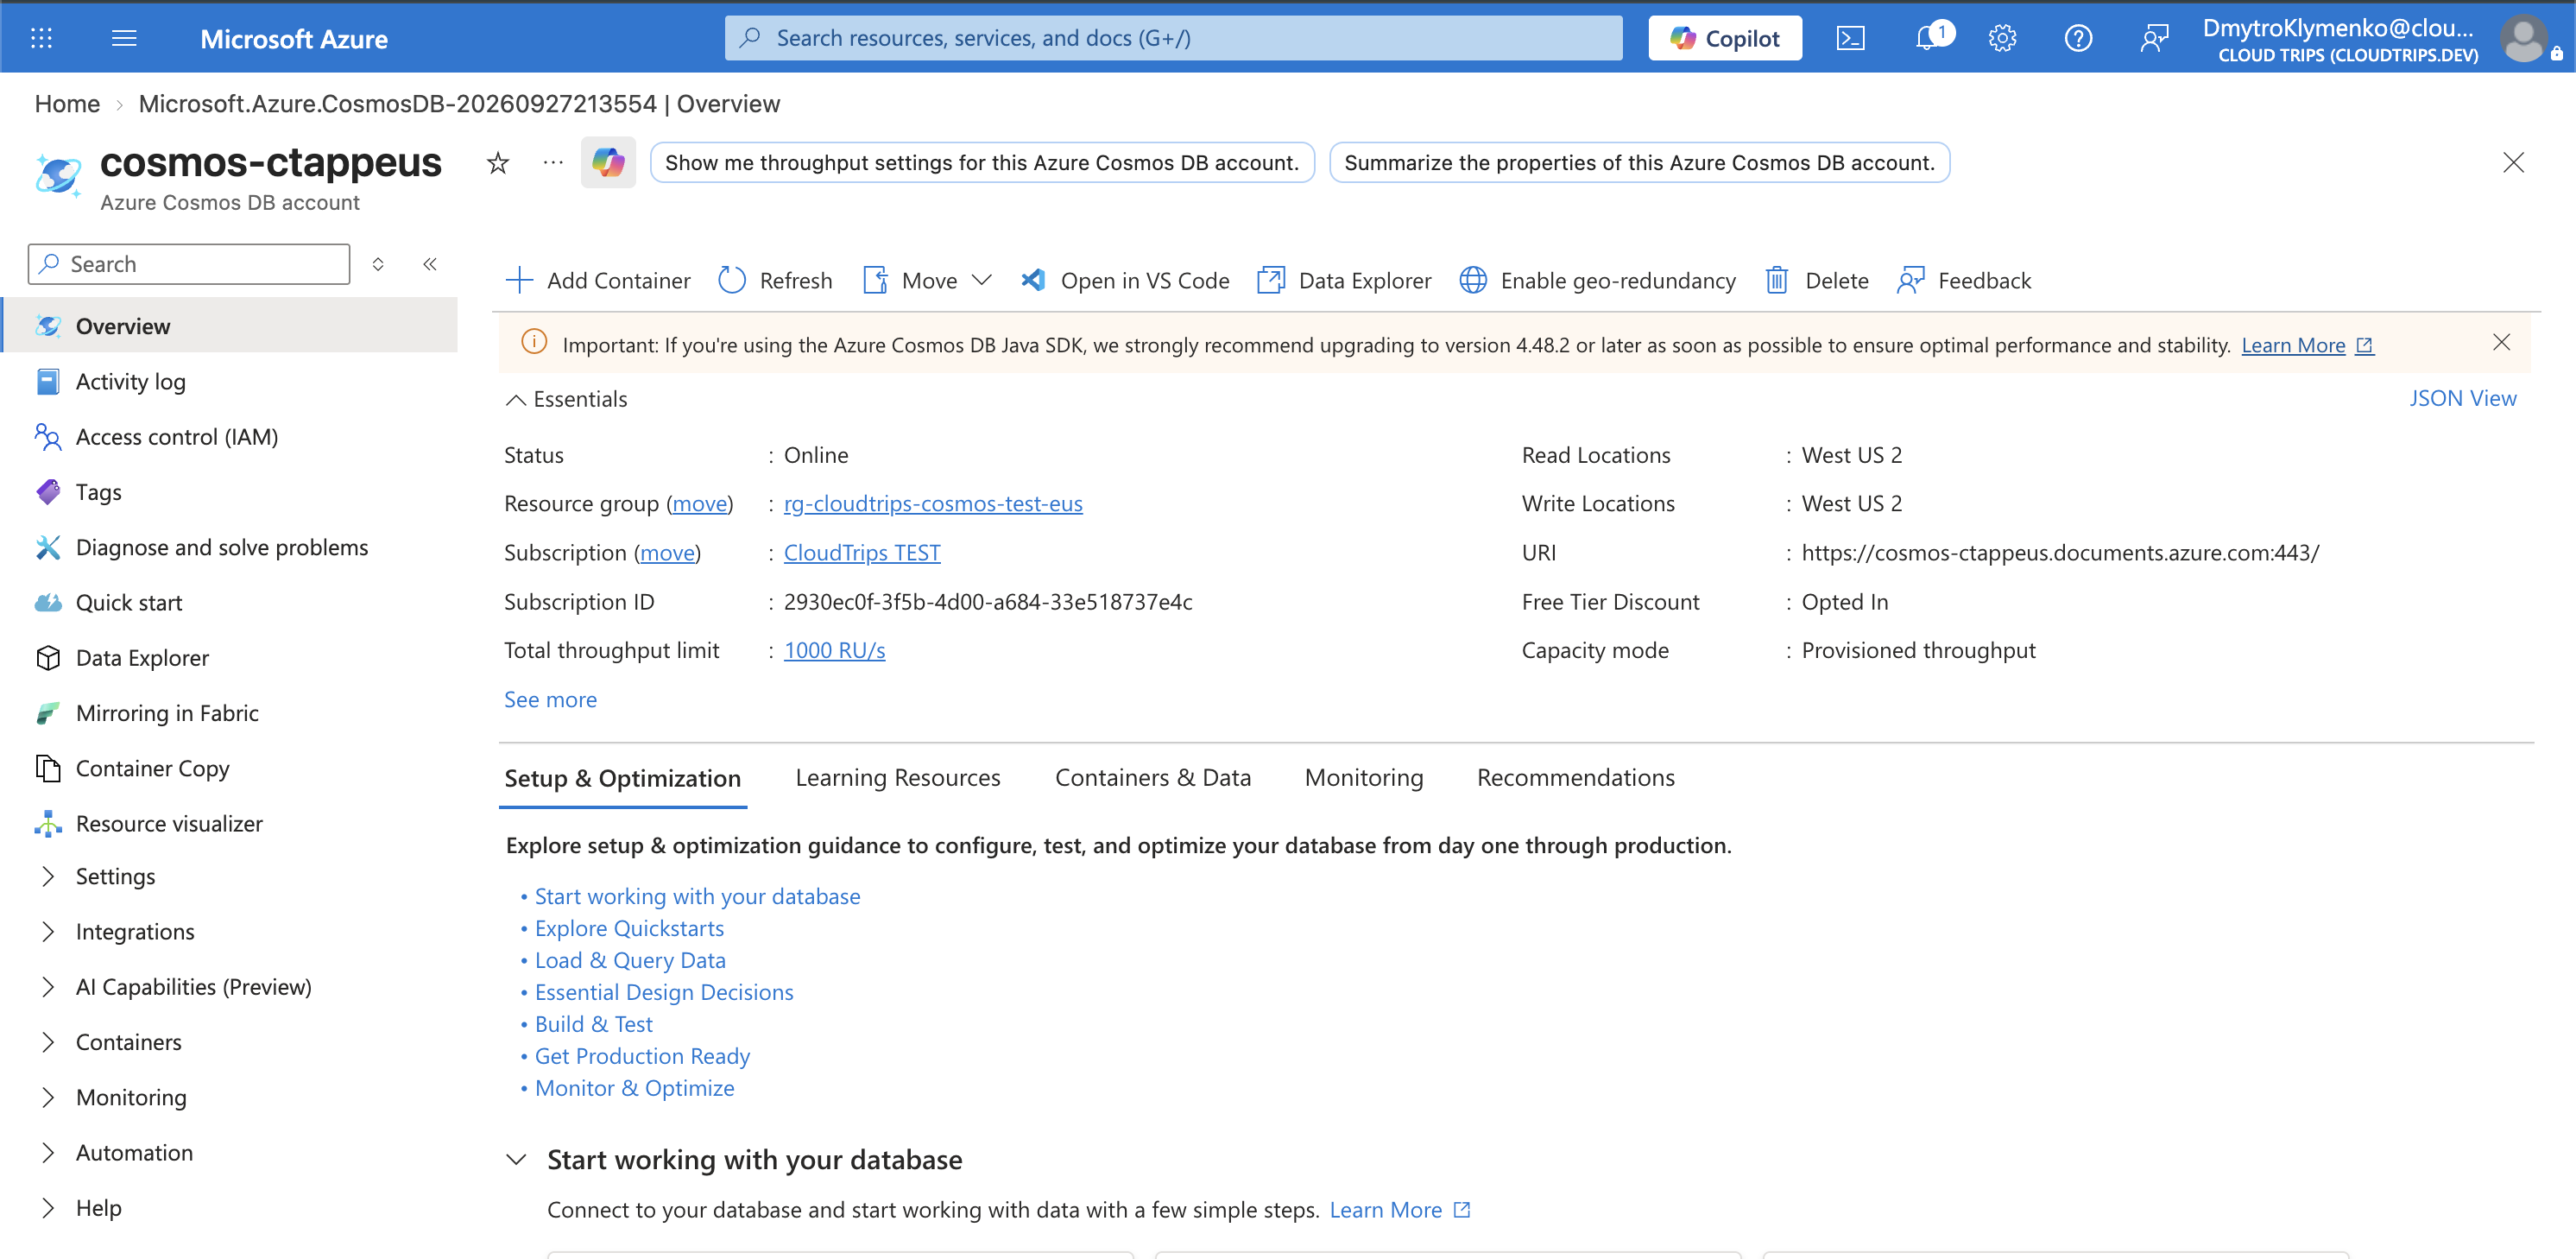Click the 1000 RU/s throughput link

pos(834,651)
